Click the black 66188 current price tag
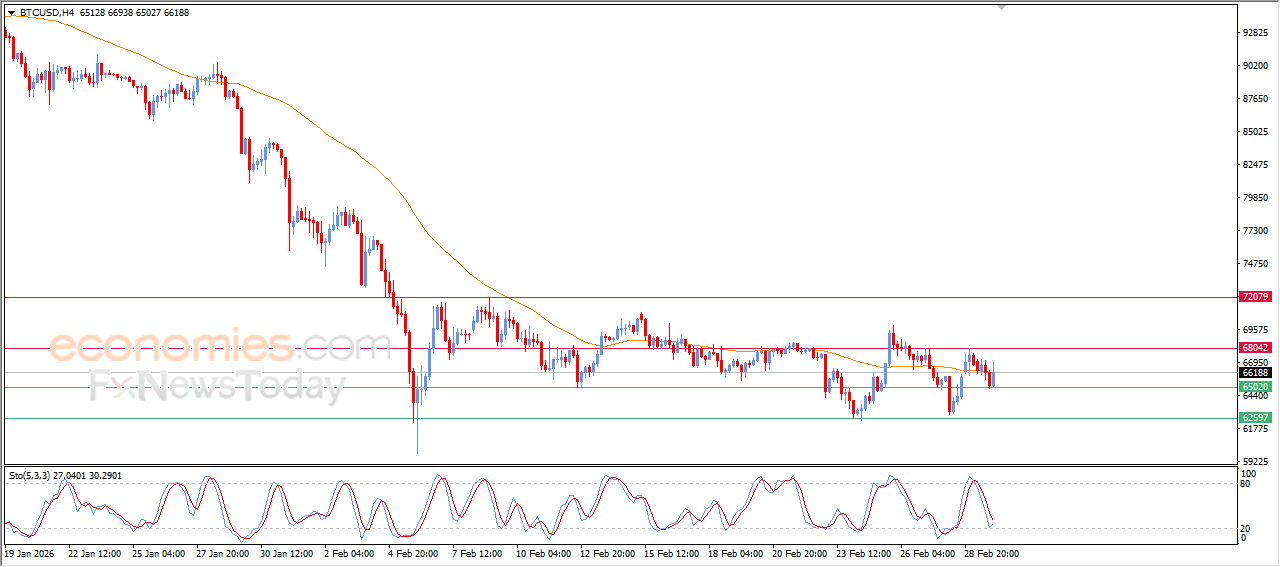This screenshot has width=1280, height=567. tap(1255, 373)
